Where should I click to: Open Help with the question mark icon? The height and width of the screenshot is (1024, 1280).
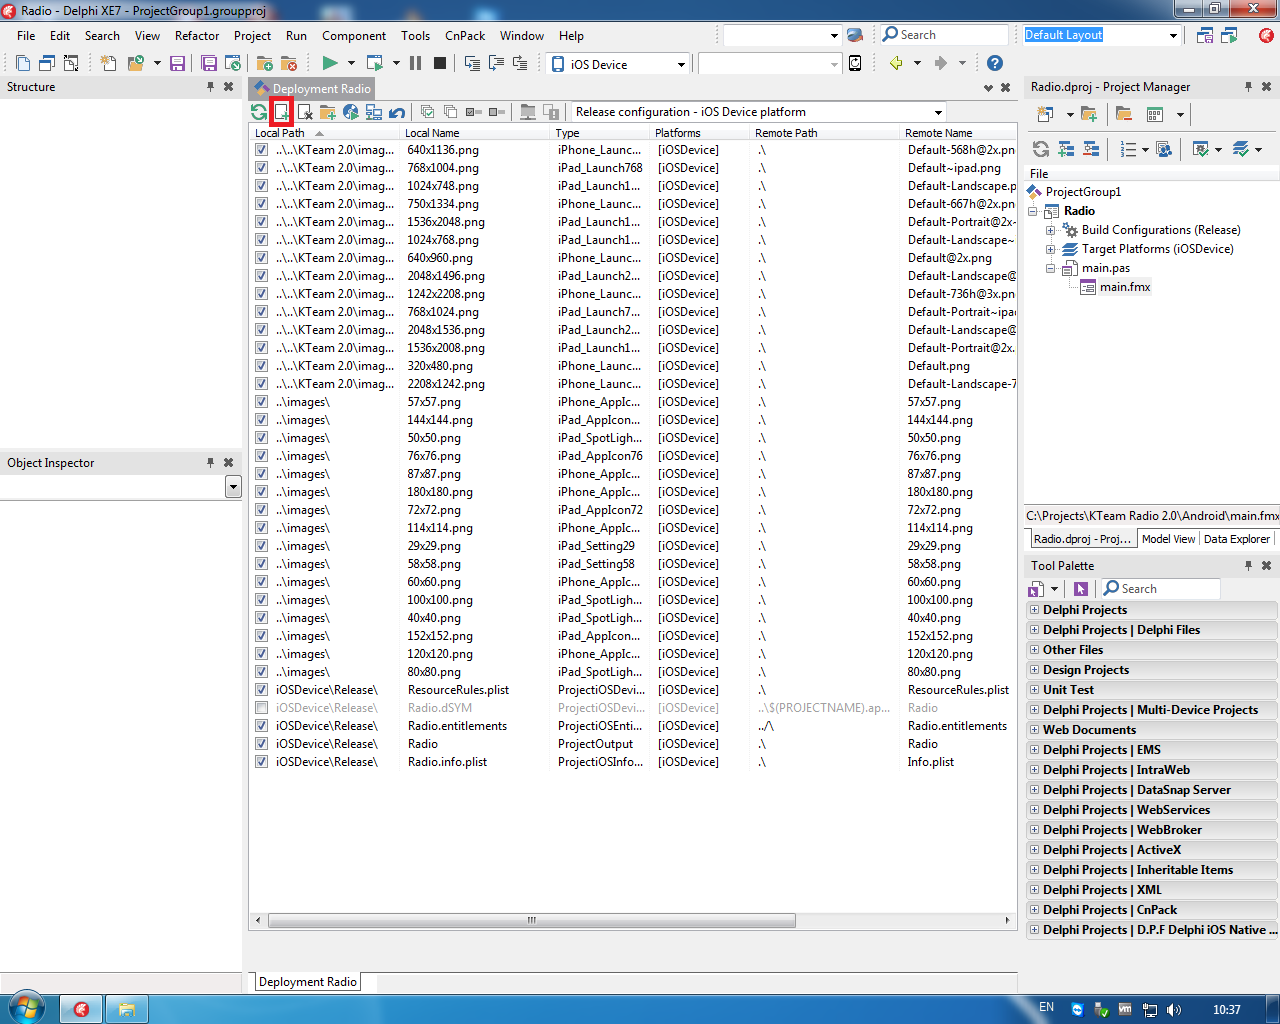click(x=994, y=63)
